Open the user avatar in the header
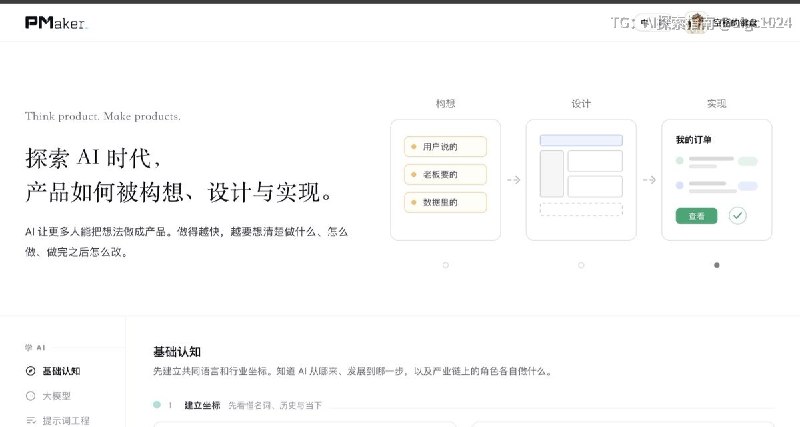Image resolution: width=800 pixels, height=427 pixels. (696, 23)
